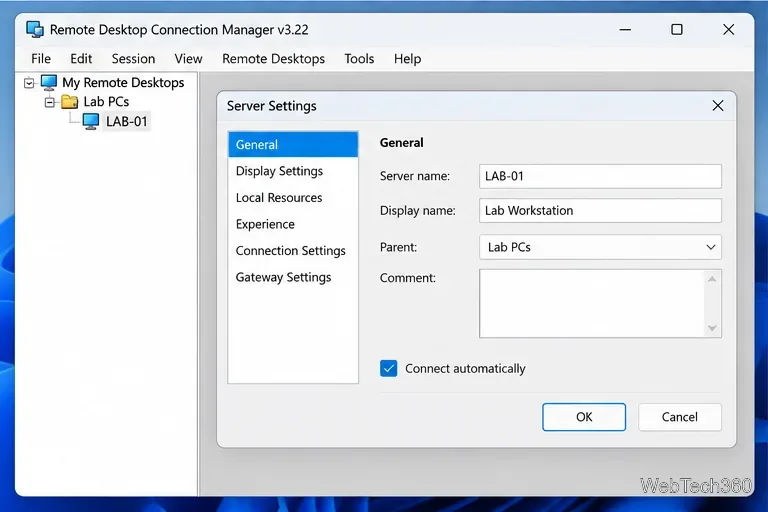Click the LAB-01 computer icon
This screenshot has height=512, width=768.
pyautogui.click(x=91, y=121)
